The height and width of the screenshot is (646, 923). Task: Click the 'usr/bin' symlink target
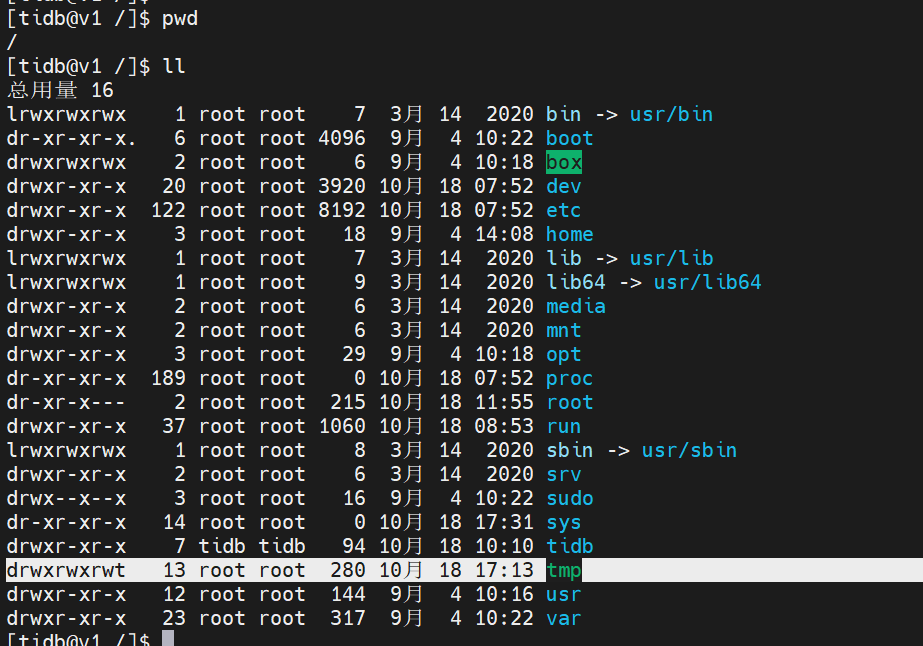click(671, 114)
